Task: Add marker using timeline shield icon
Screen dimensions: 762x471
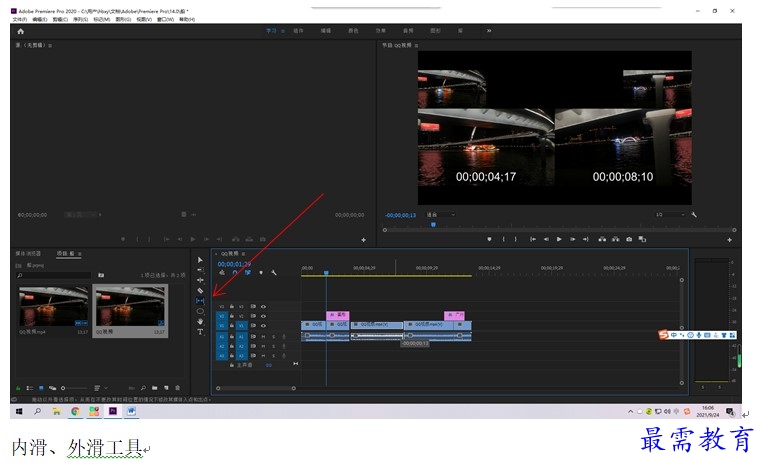Action: coord(261,273)
